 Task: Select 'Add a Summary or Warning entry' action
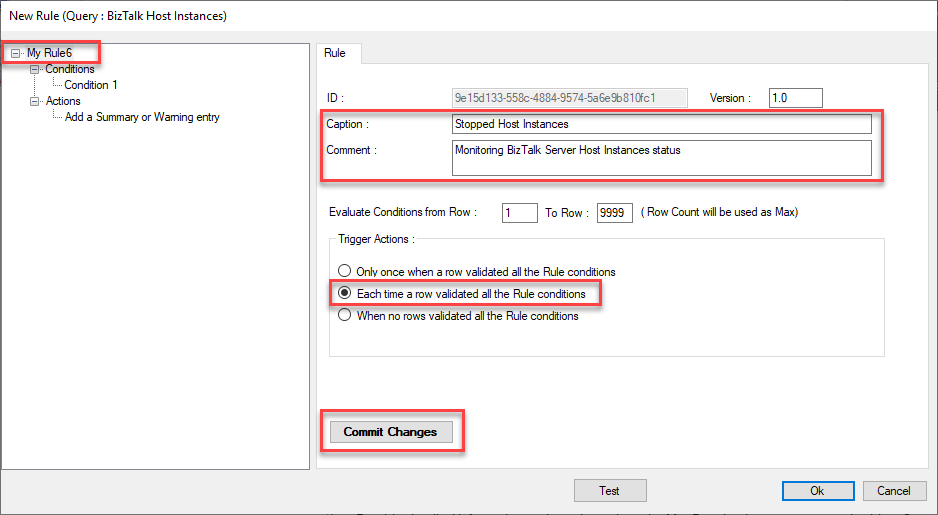pos(142,117)
